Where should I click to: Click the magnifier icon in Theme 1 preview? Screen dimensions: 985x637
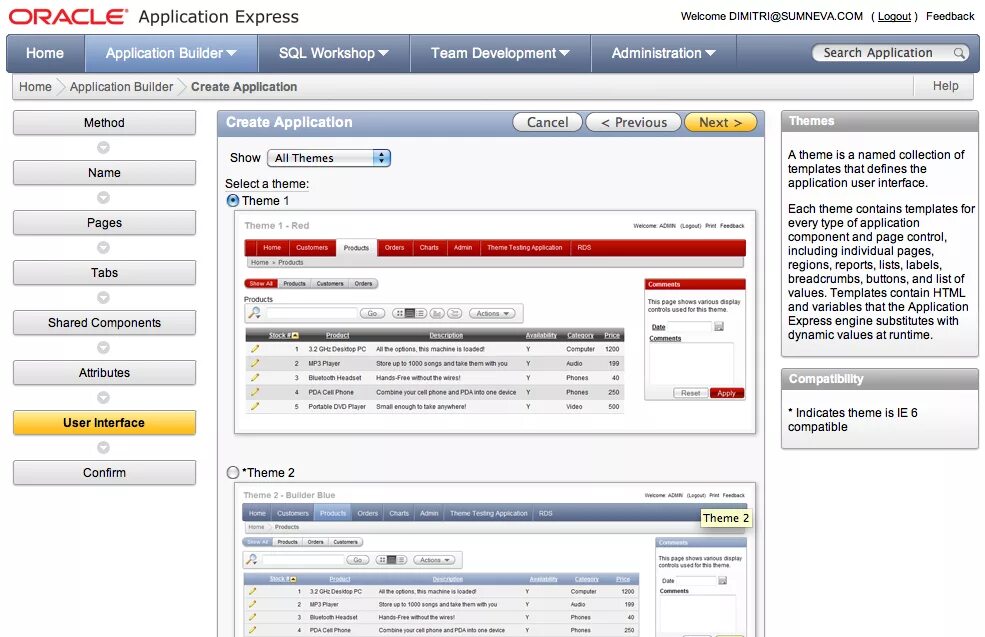click(254, 312)
